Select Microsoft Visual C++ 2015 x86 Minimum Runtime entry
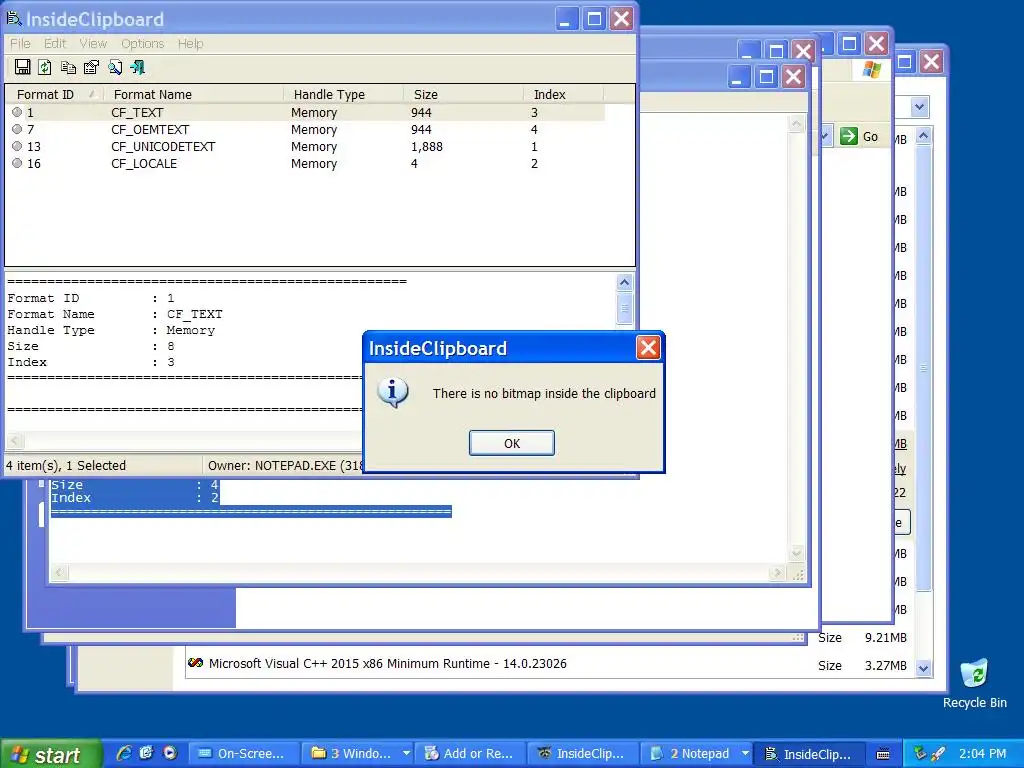This screenshot has width=1024, height=768. point(387,664)
